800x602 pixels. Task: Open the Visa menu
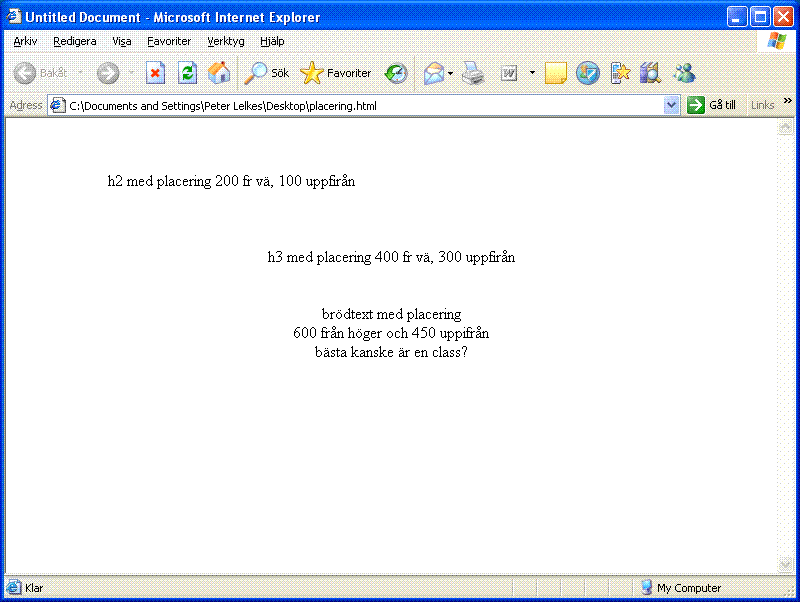[x=121, y=41]
